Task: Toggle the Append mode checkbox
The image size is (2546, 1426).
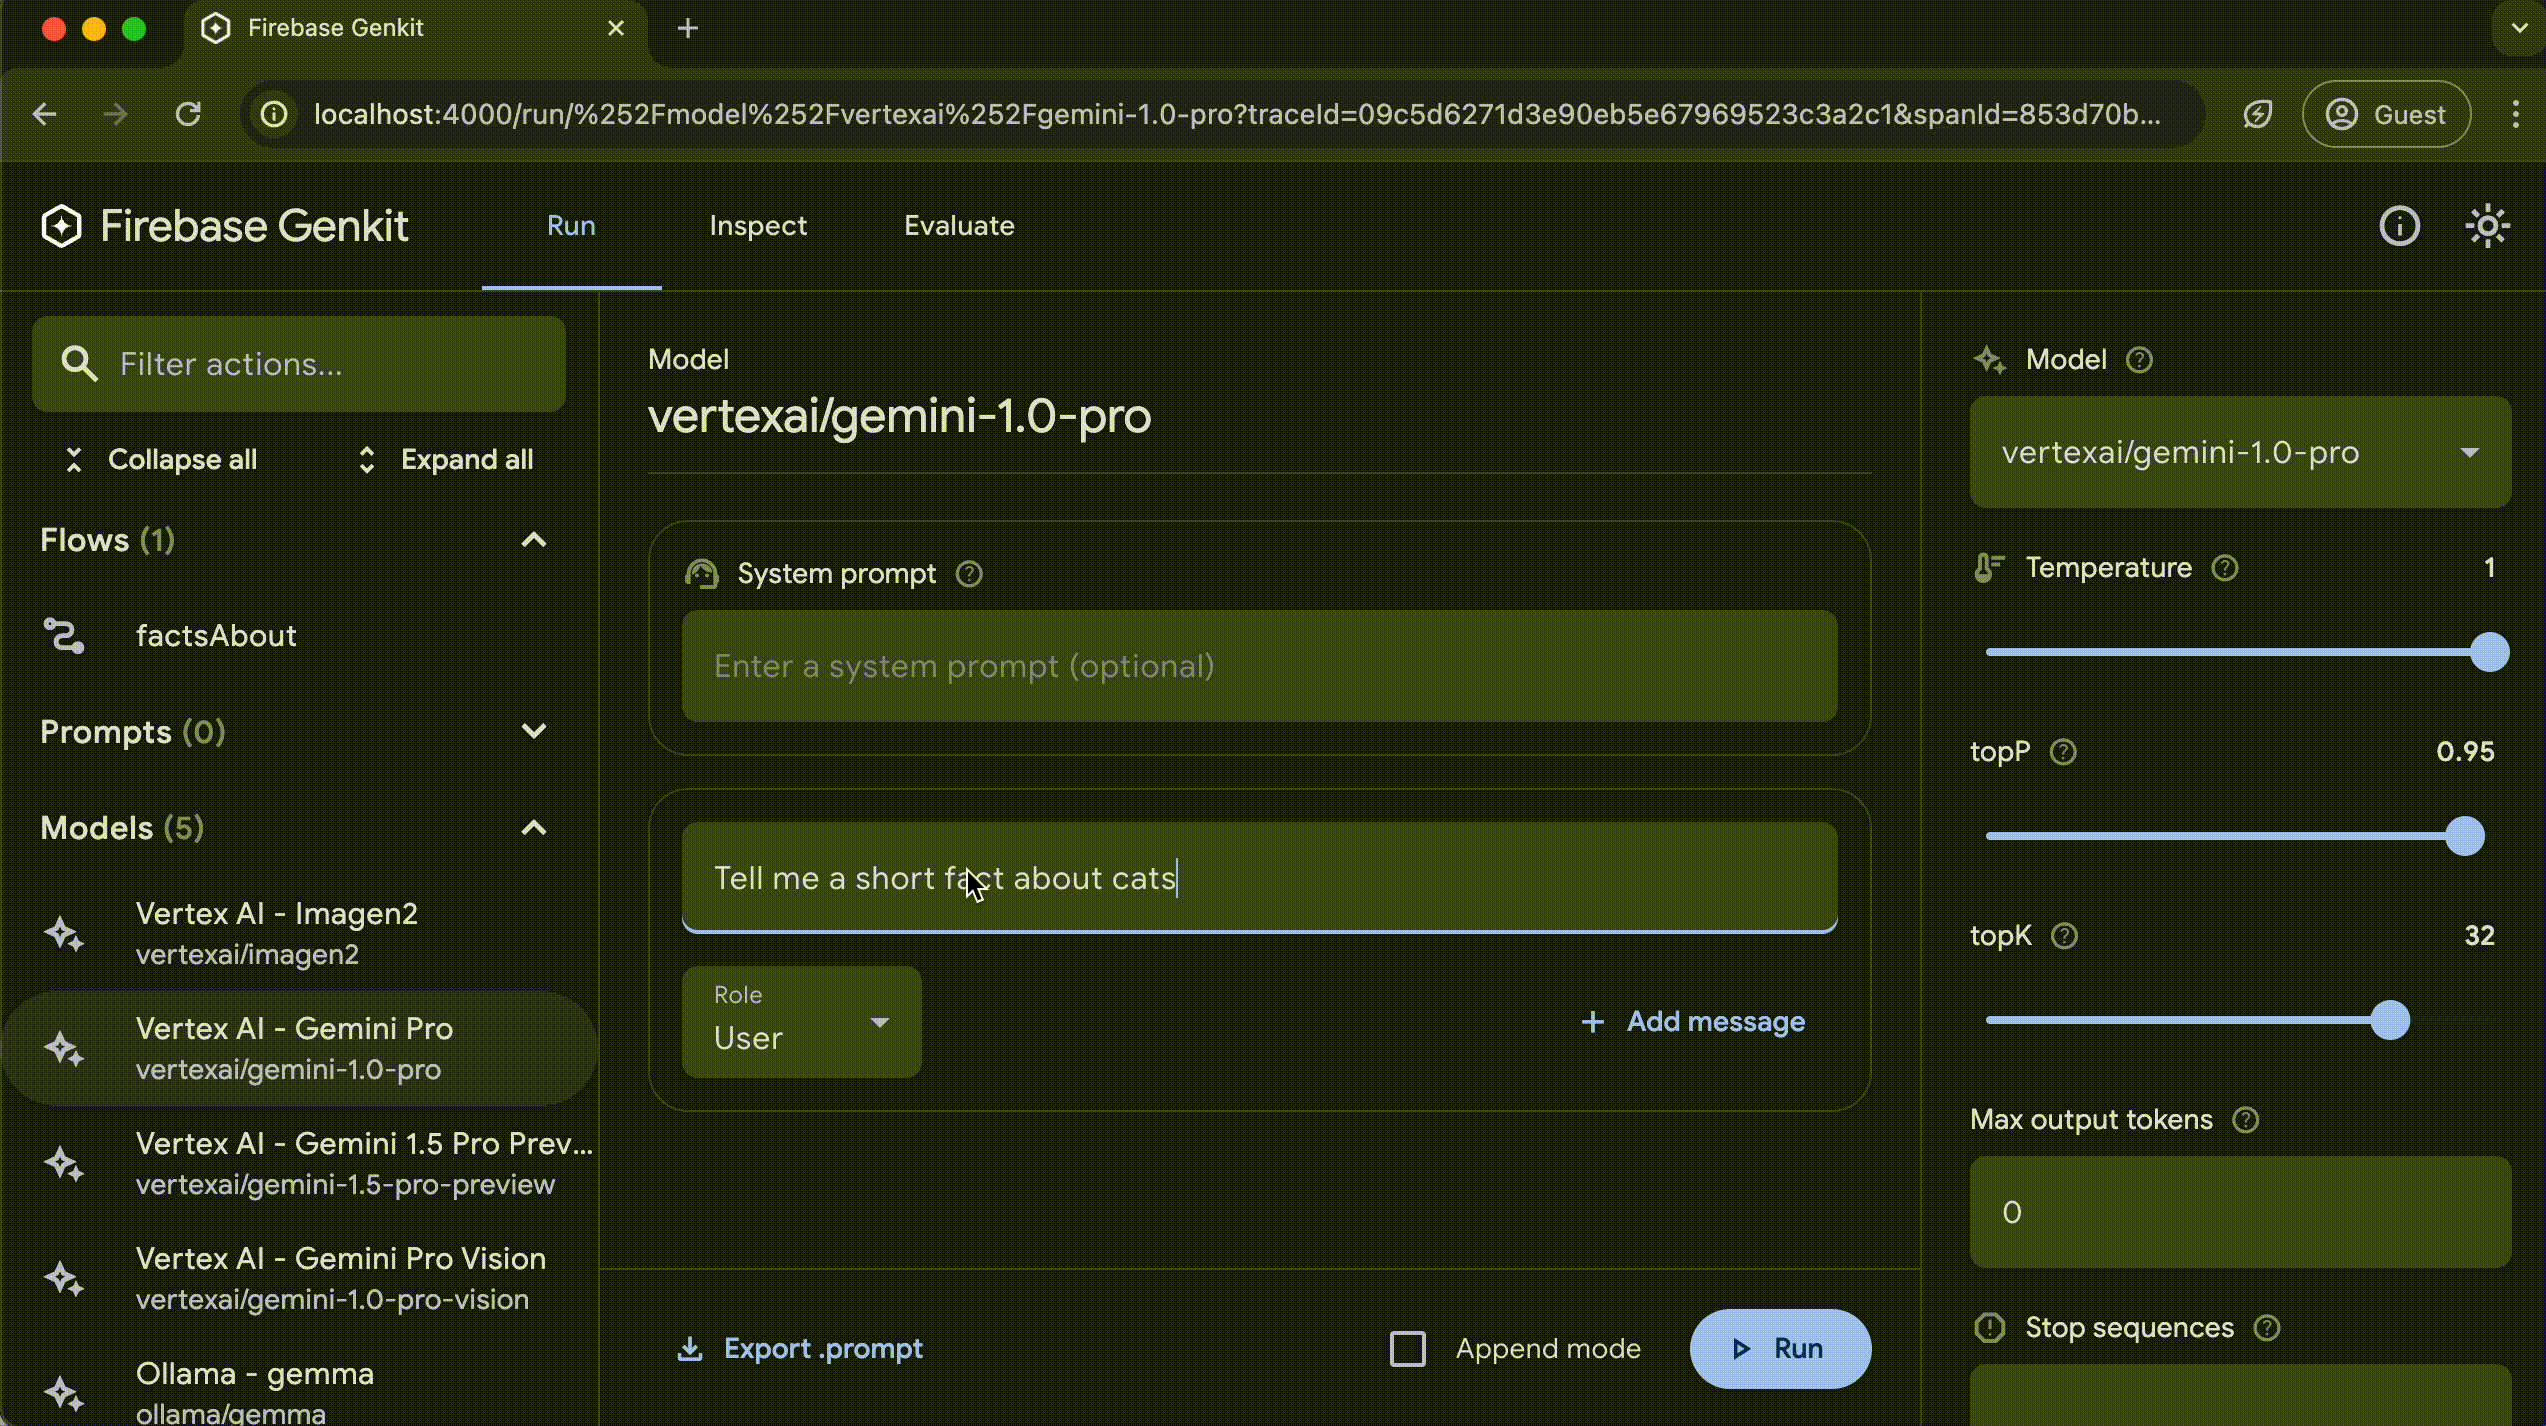Action: pyautogui.click(x=1408, y=1347)
